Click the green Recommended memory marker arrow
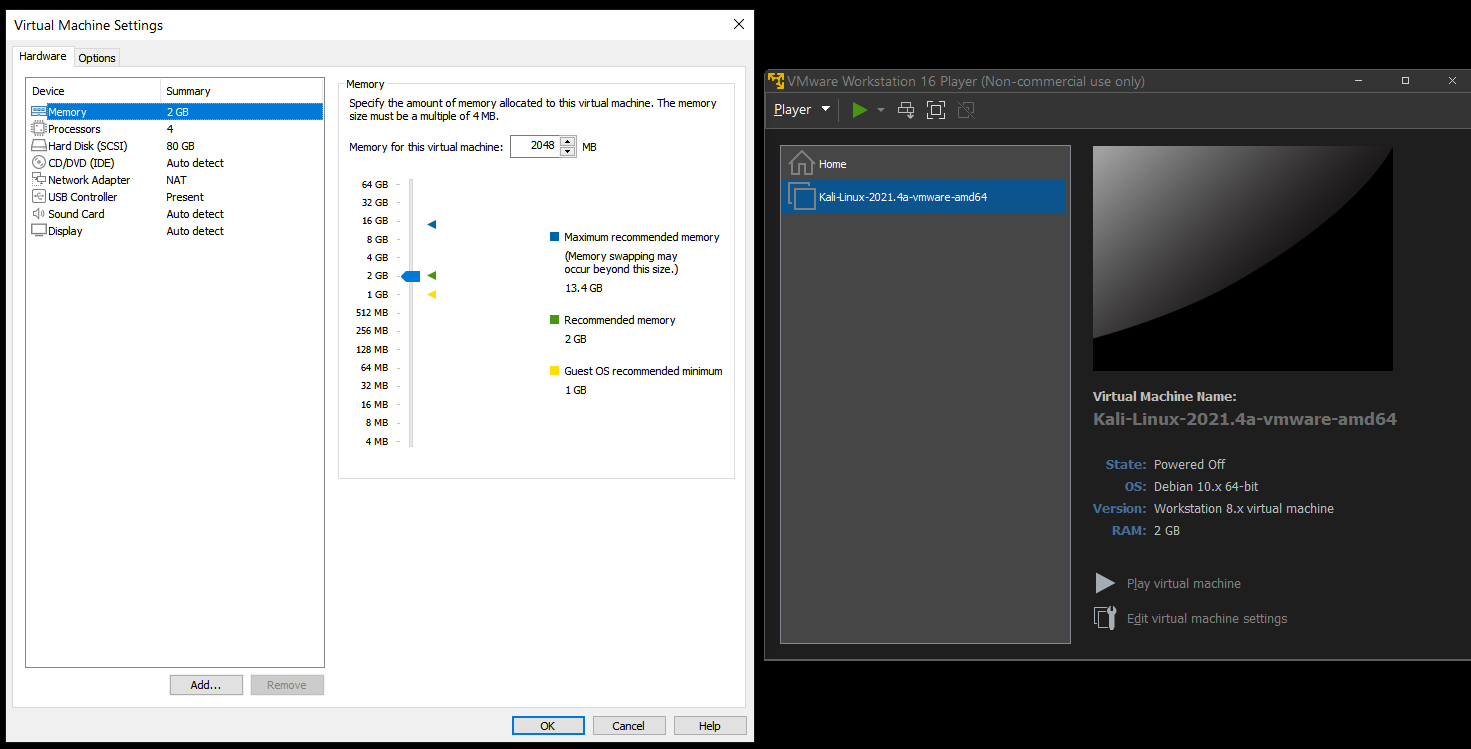Screen dimensions: 1471x749 431,275
